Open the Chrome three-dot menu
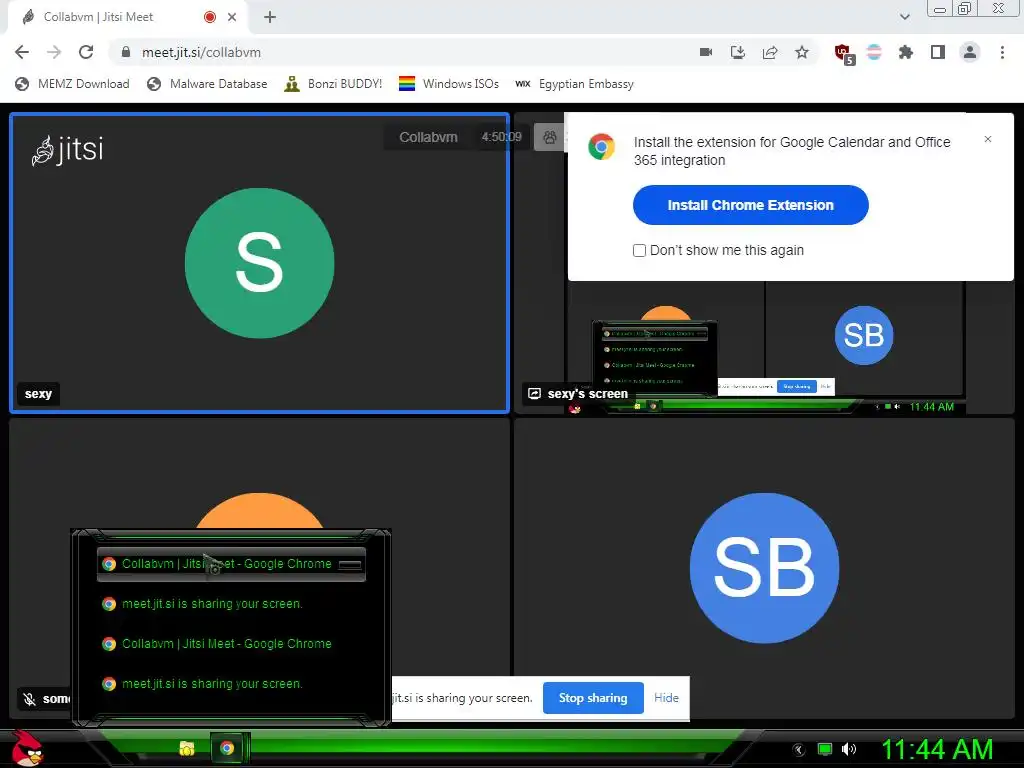This screenshot has width=1024, height=768. [x=1002, y=52]
